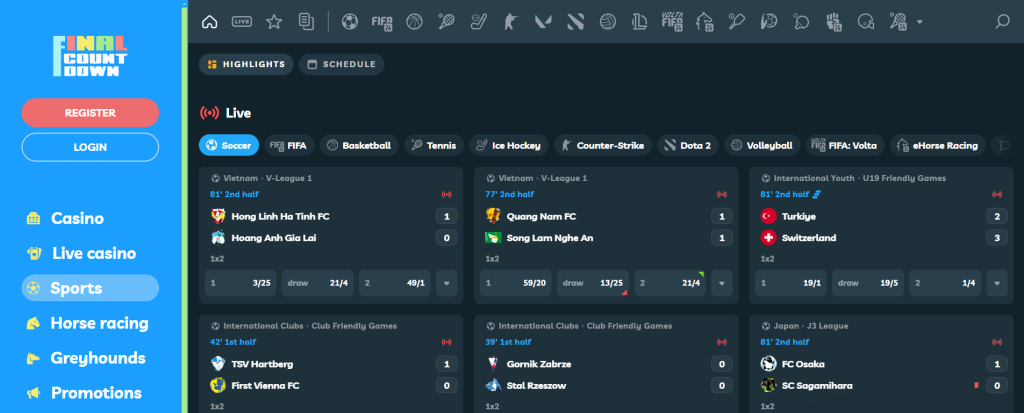Click the Login button
This screenshot has height=413, width=1024.
(x=90, y=147)
